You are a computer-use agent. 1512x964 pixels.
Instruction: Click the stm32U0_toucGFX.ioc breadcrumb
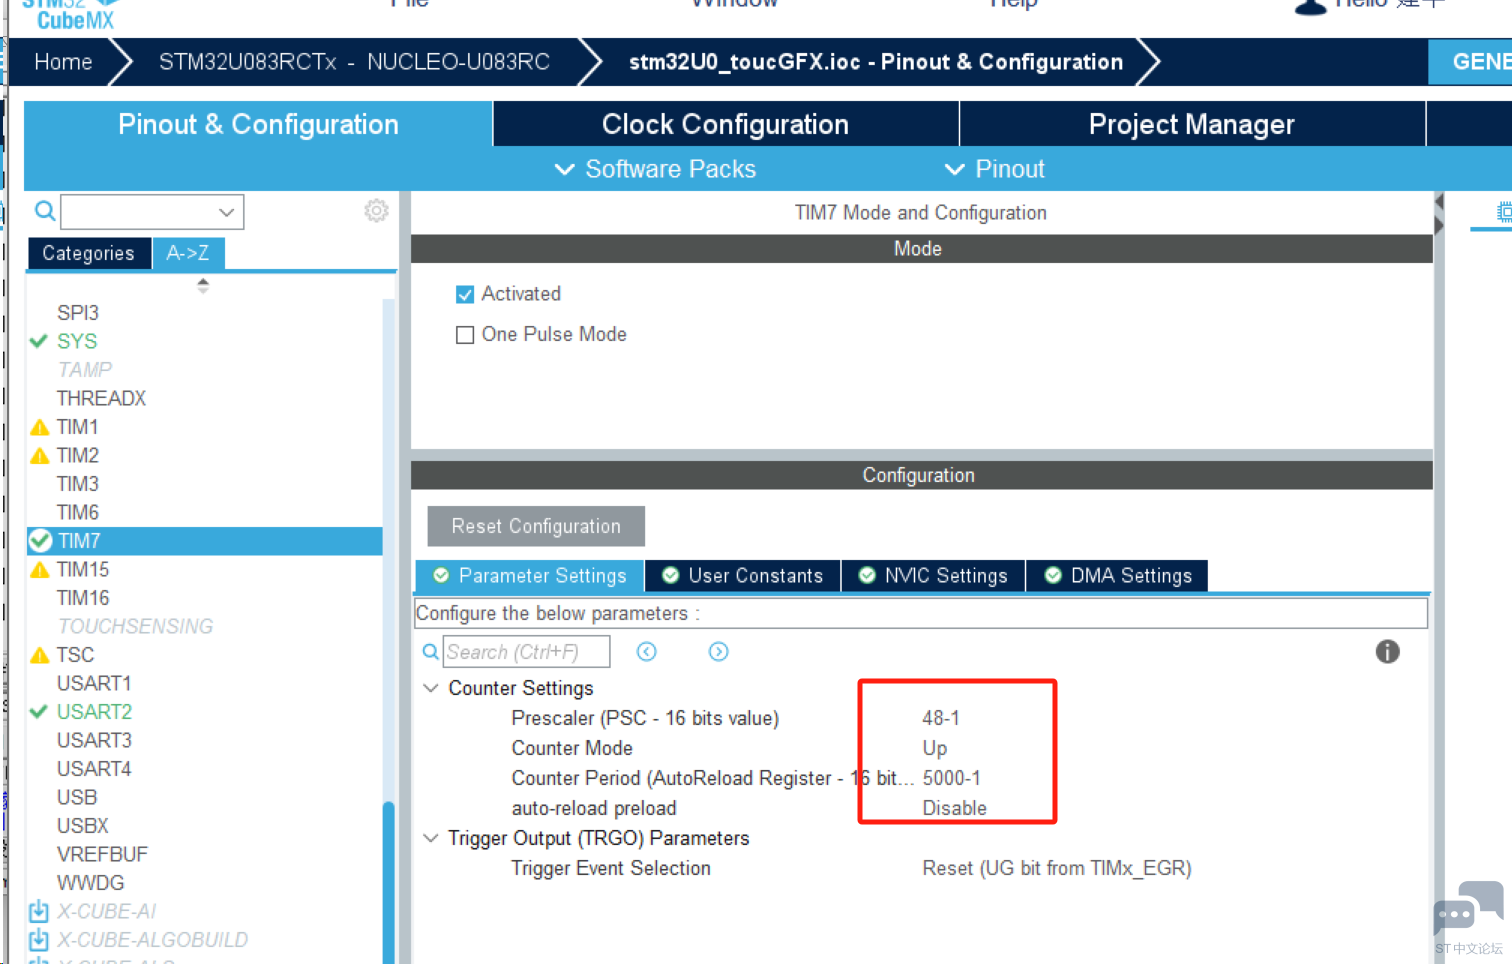(x=875, y=62)
